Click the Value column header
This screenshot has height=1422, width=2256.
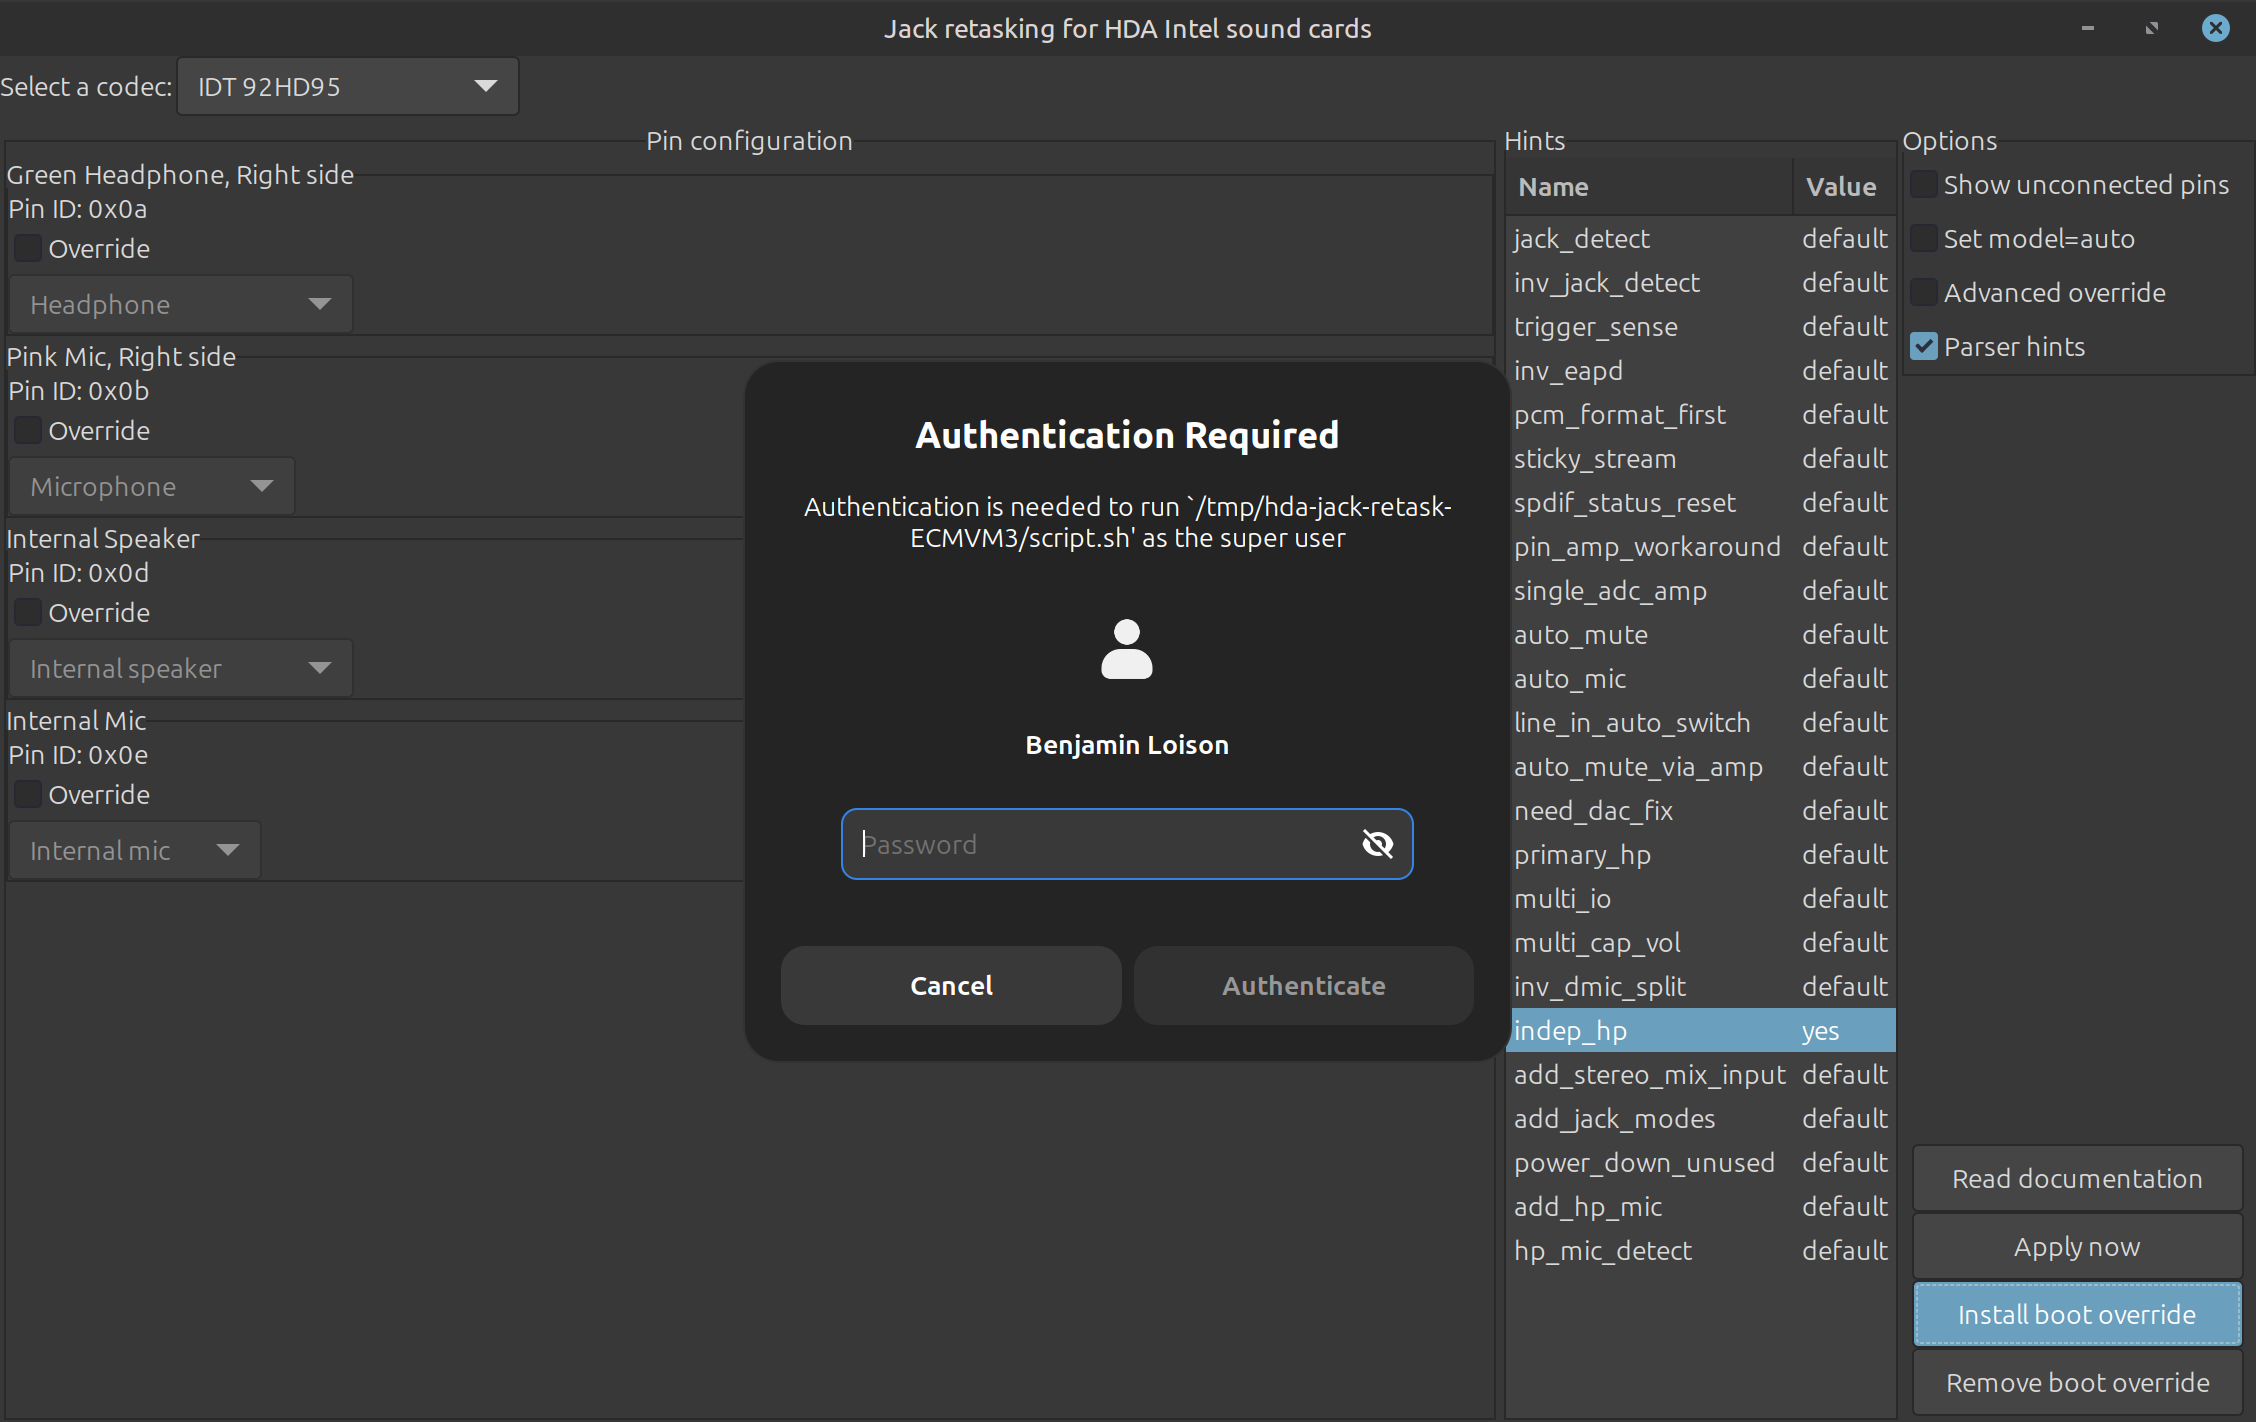[x=1841, y=187]
